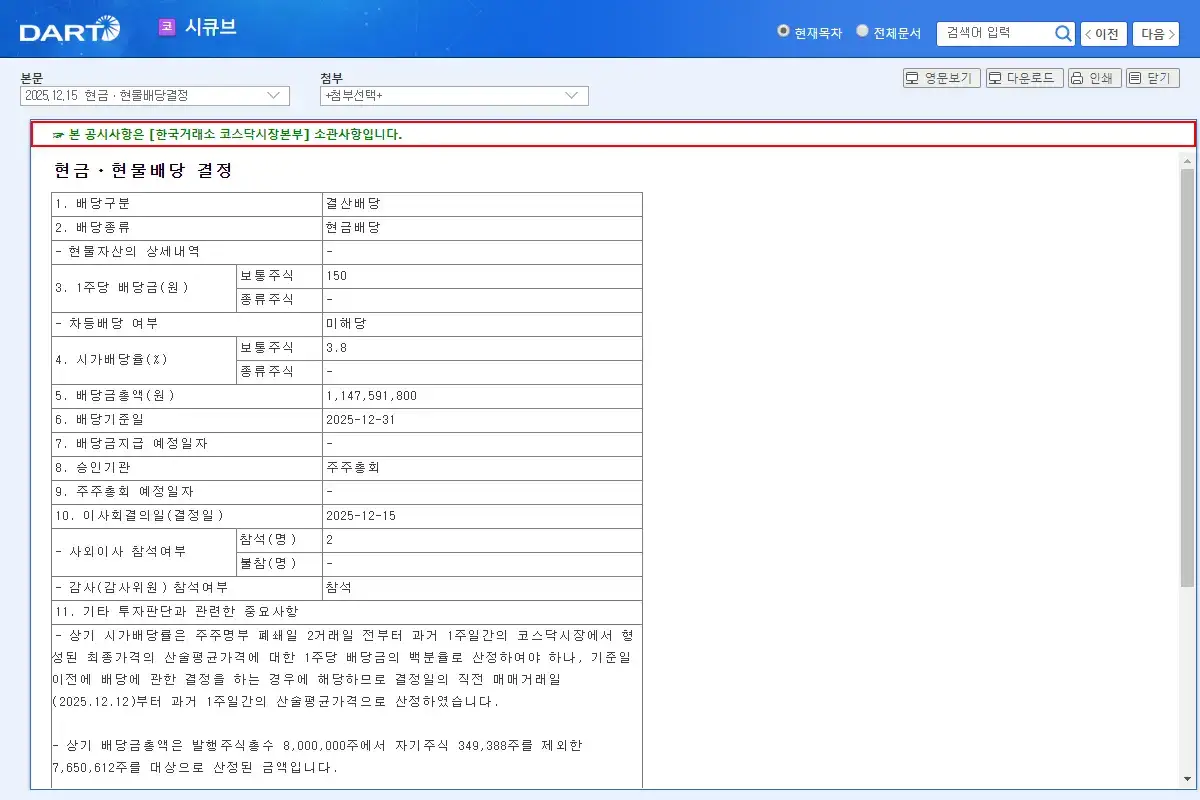
Task: Click the 5. 배당금총액(원) row label
Action: pos(114,396)
